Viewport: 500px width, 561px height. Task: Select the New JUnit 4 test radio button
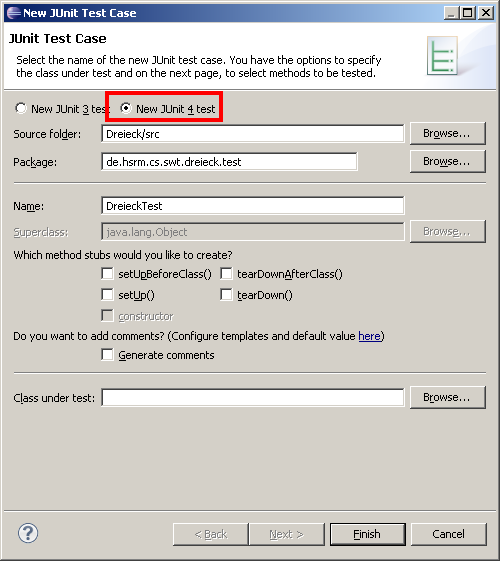tap(126, 108)
